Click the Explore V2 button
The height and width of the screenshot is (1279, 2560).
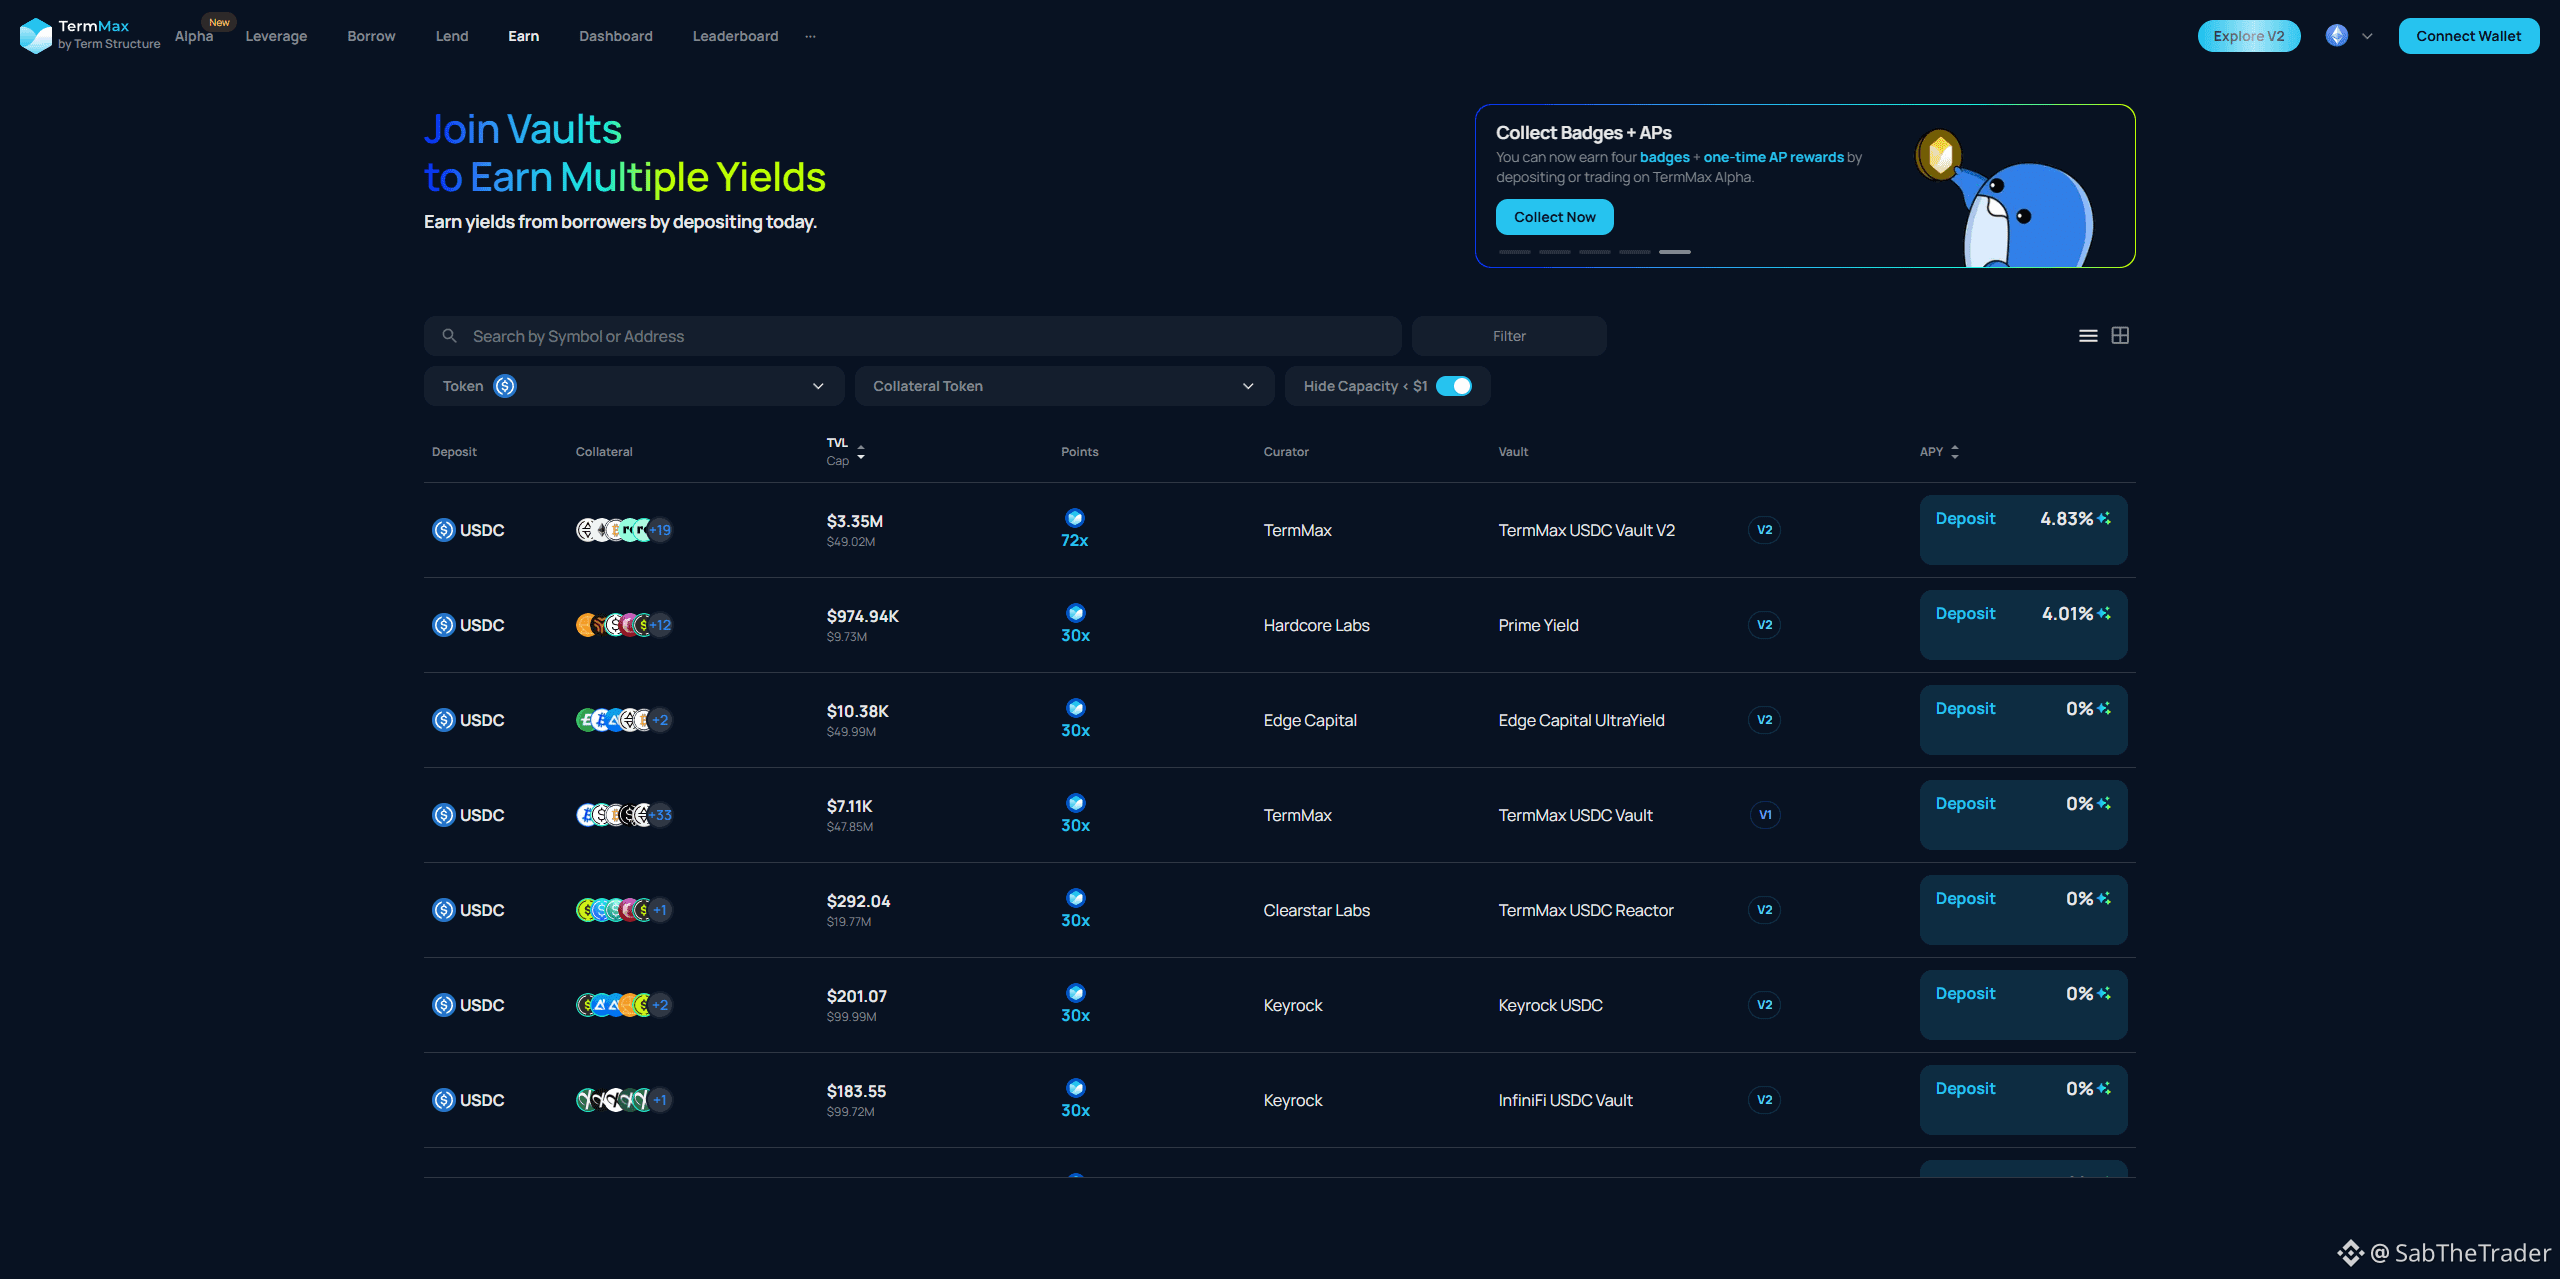(2249, 36)
